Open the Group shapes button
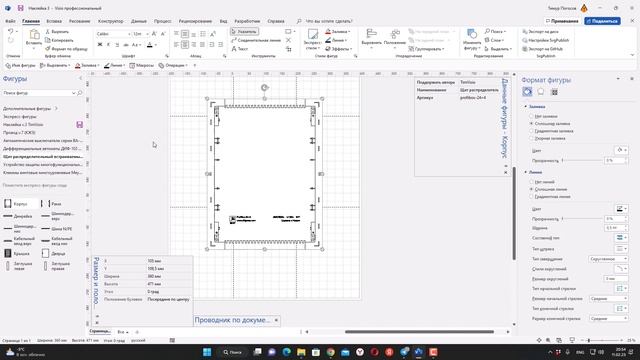This screenshot has height=360, width=640. click(x=426, y=49)
